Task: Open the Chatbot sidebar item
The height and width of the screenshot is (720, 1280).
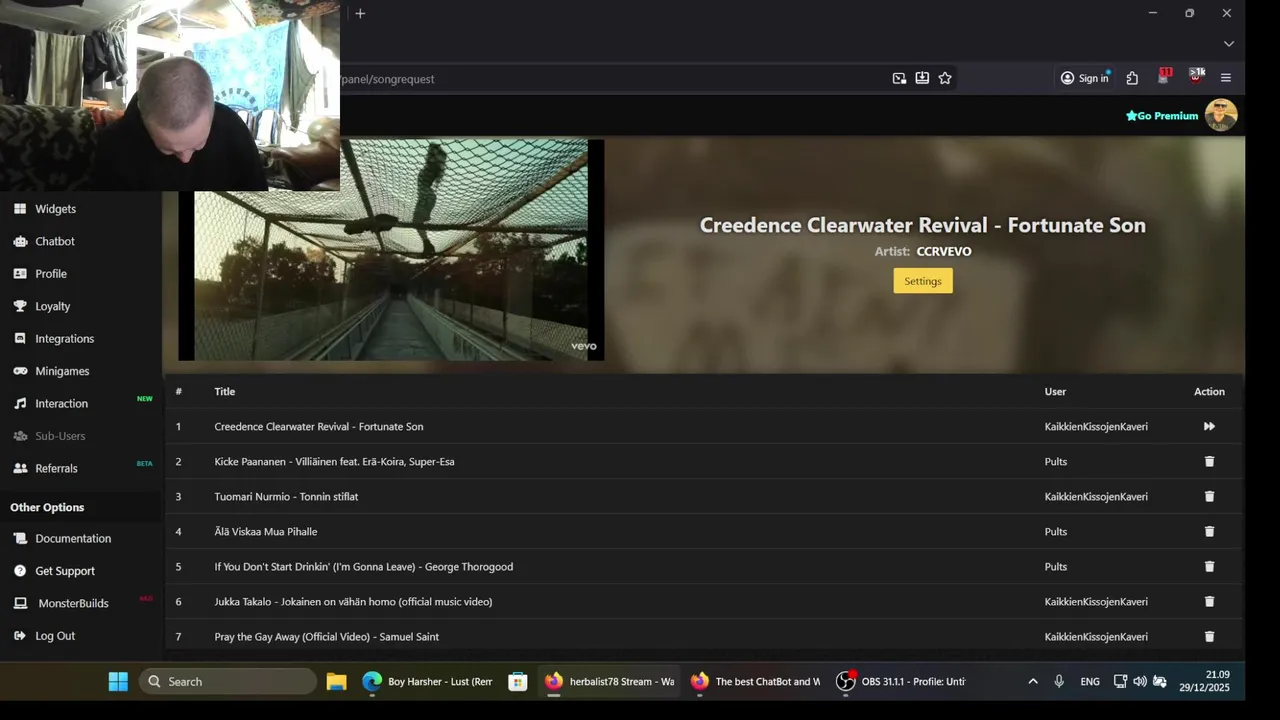Action: 55,241
